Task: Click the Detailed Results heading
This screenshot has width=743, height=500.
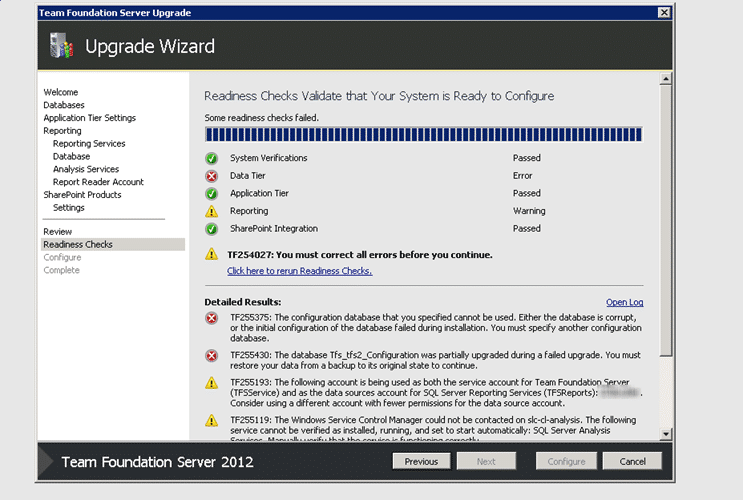Action: pos(243,302)
